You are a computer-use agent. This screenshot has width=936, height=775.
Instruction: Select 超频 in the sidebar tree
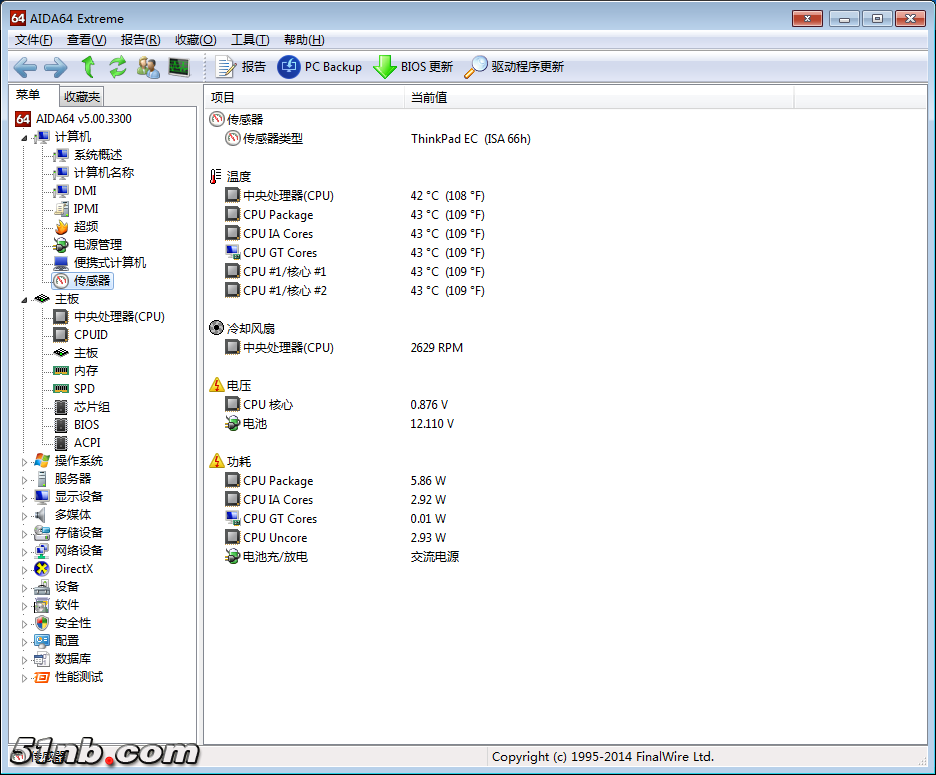tap(86, 227)
